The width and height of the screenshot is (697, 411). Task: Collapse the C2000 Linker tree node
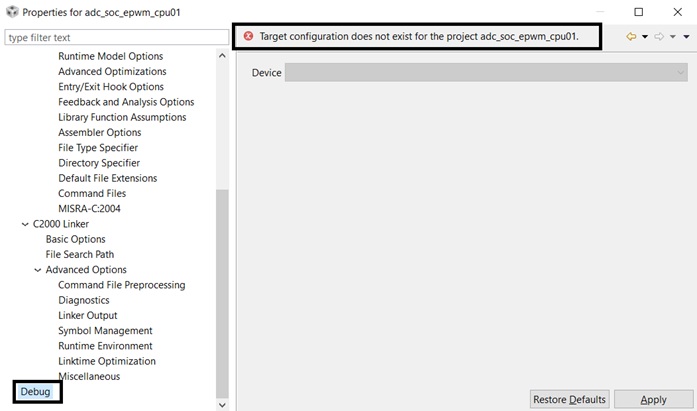25,224
